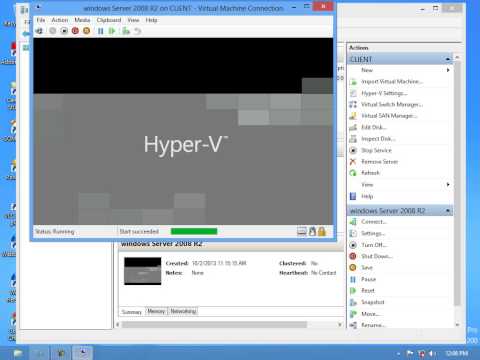Click the keyboard status icon
The height and width of the screenshot is (360, 480).
click(302, 231)
